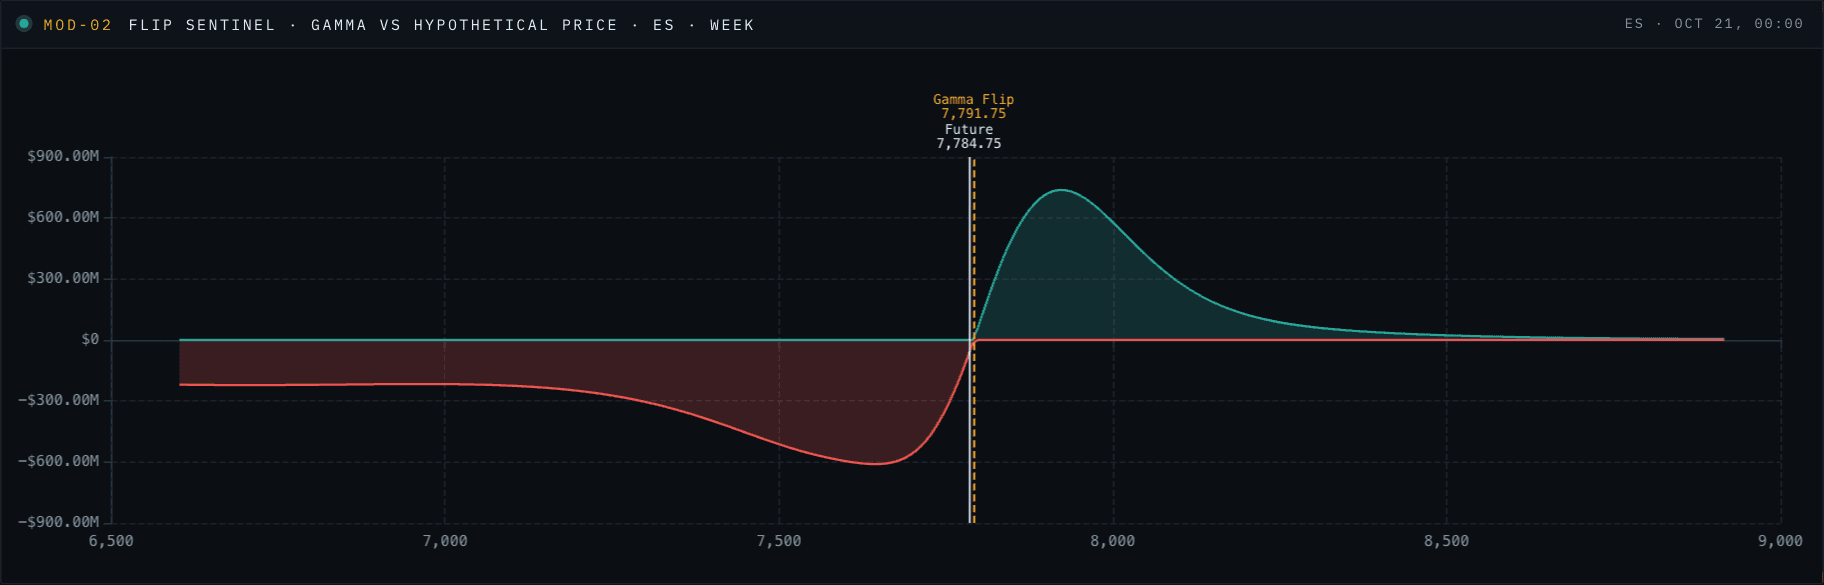Click the $0 y-axis label

click(x=91, y=340)
